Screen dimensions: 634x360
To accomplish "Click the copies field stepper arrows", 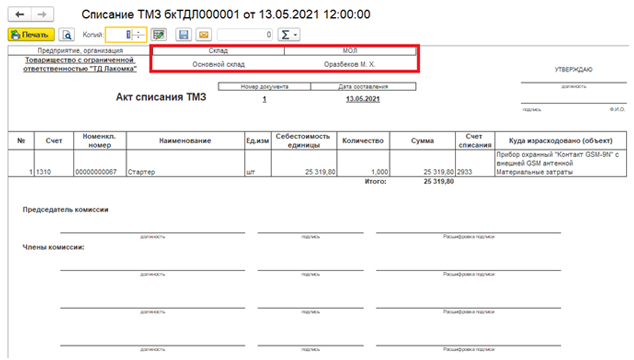I will click(x=139, y=35).
